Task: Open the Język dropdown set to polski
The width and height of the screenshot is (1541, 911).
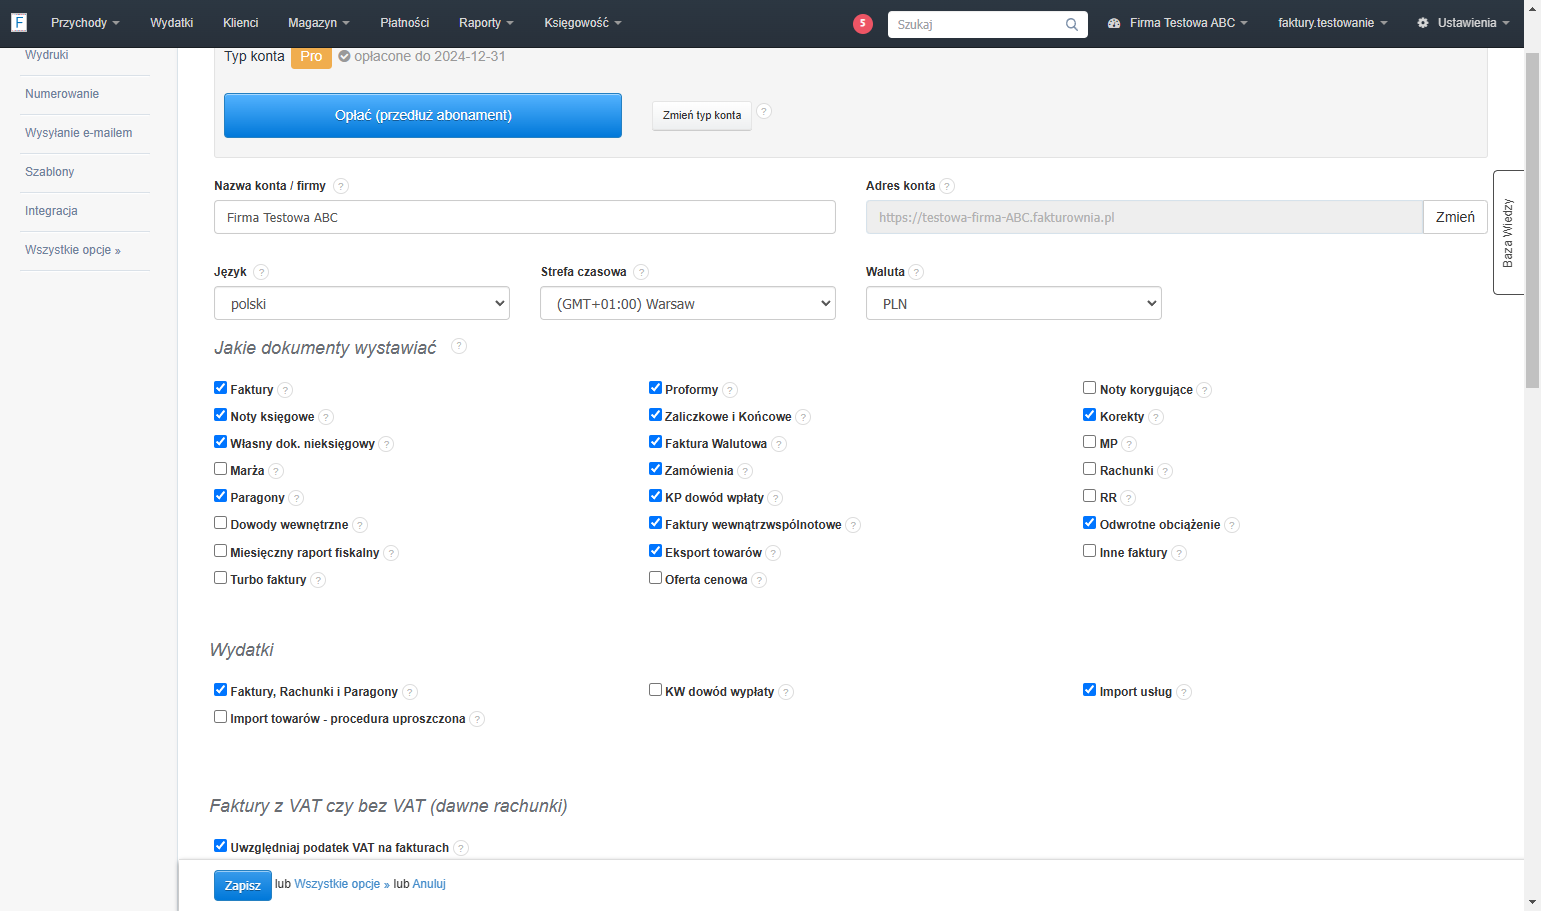Action: pyautogui.click(x=362, y=303)
